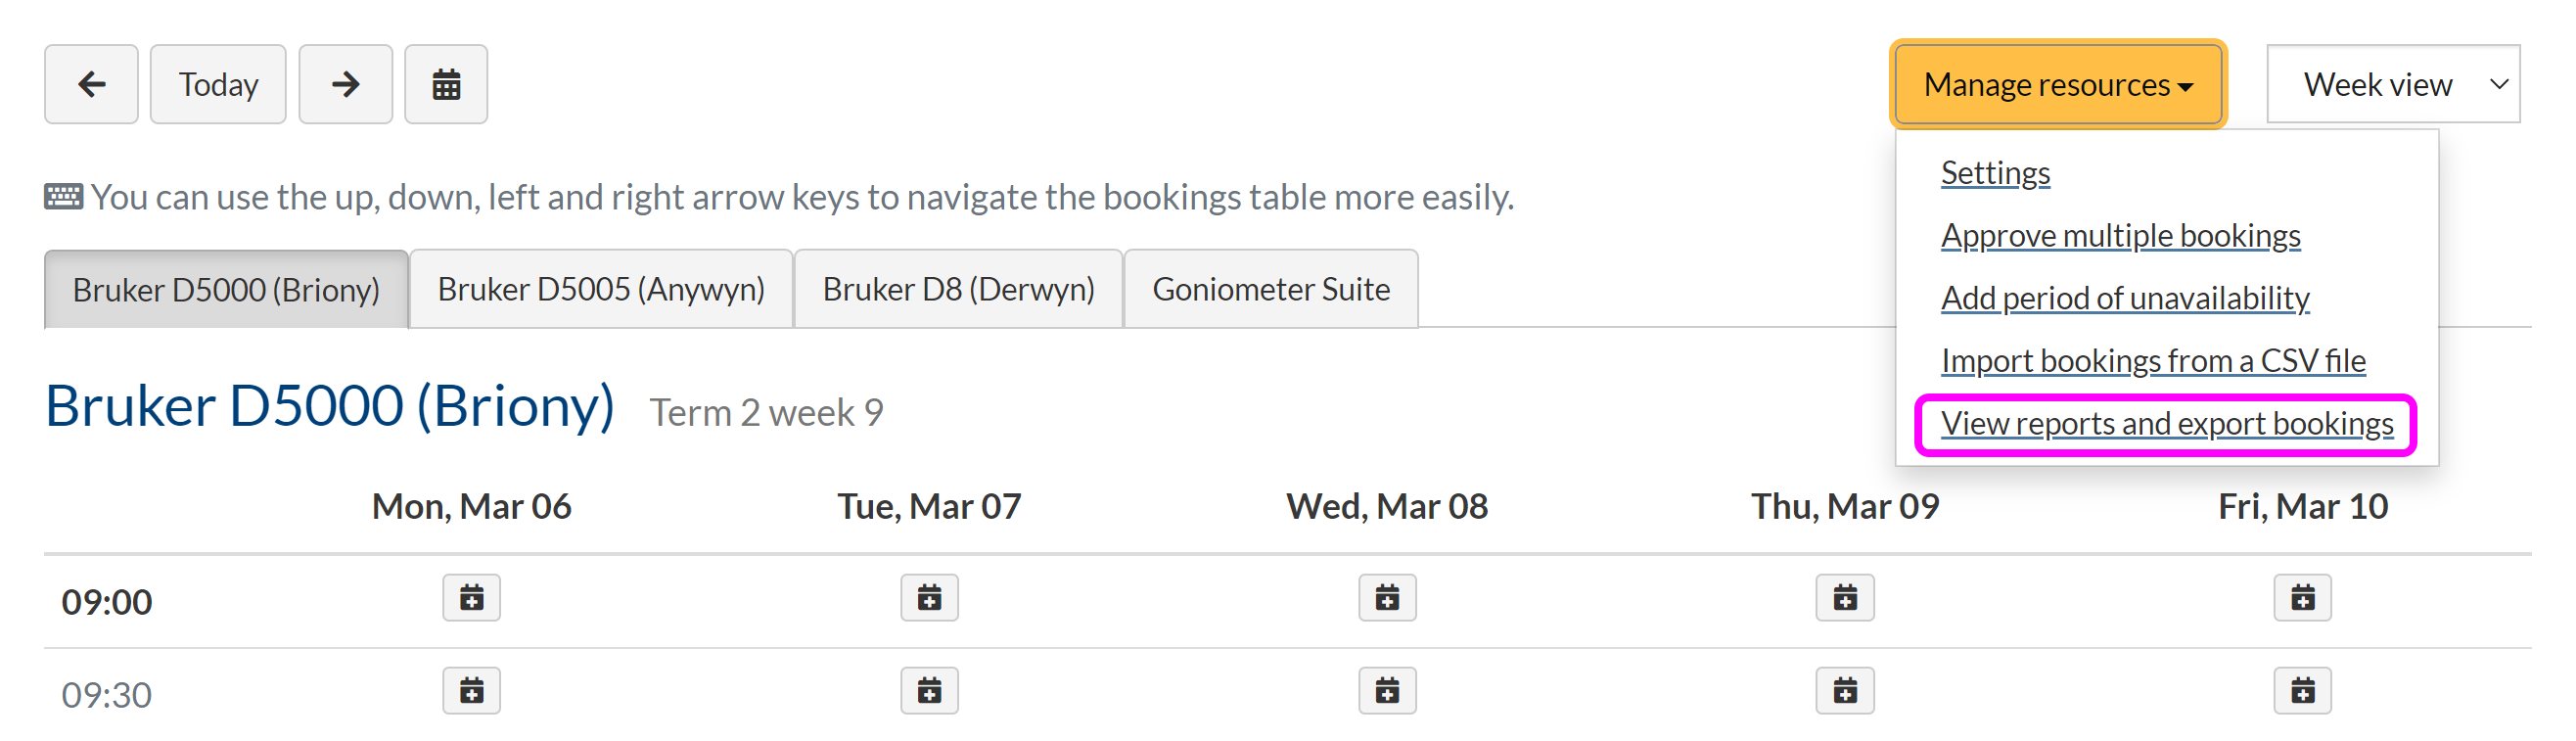Collapse the Manage resources dropdown
The image size is (2576, 741).
[2057, 84]
